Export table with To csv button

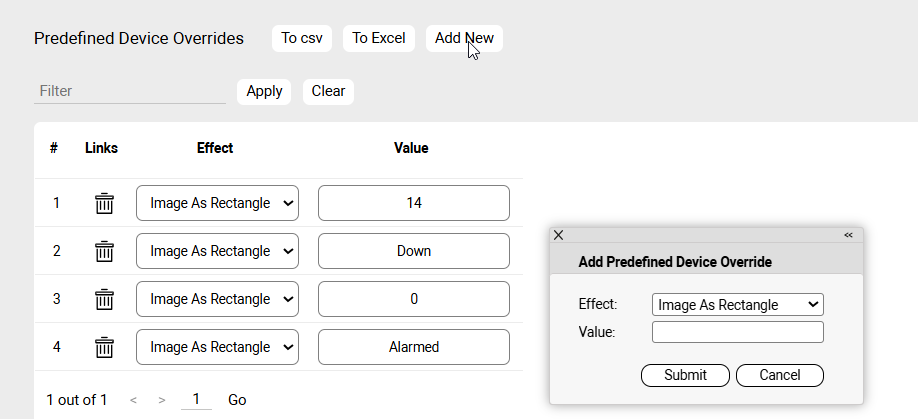(x=302, y=38)
